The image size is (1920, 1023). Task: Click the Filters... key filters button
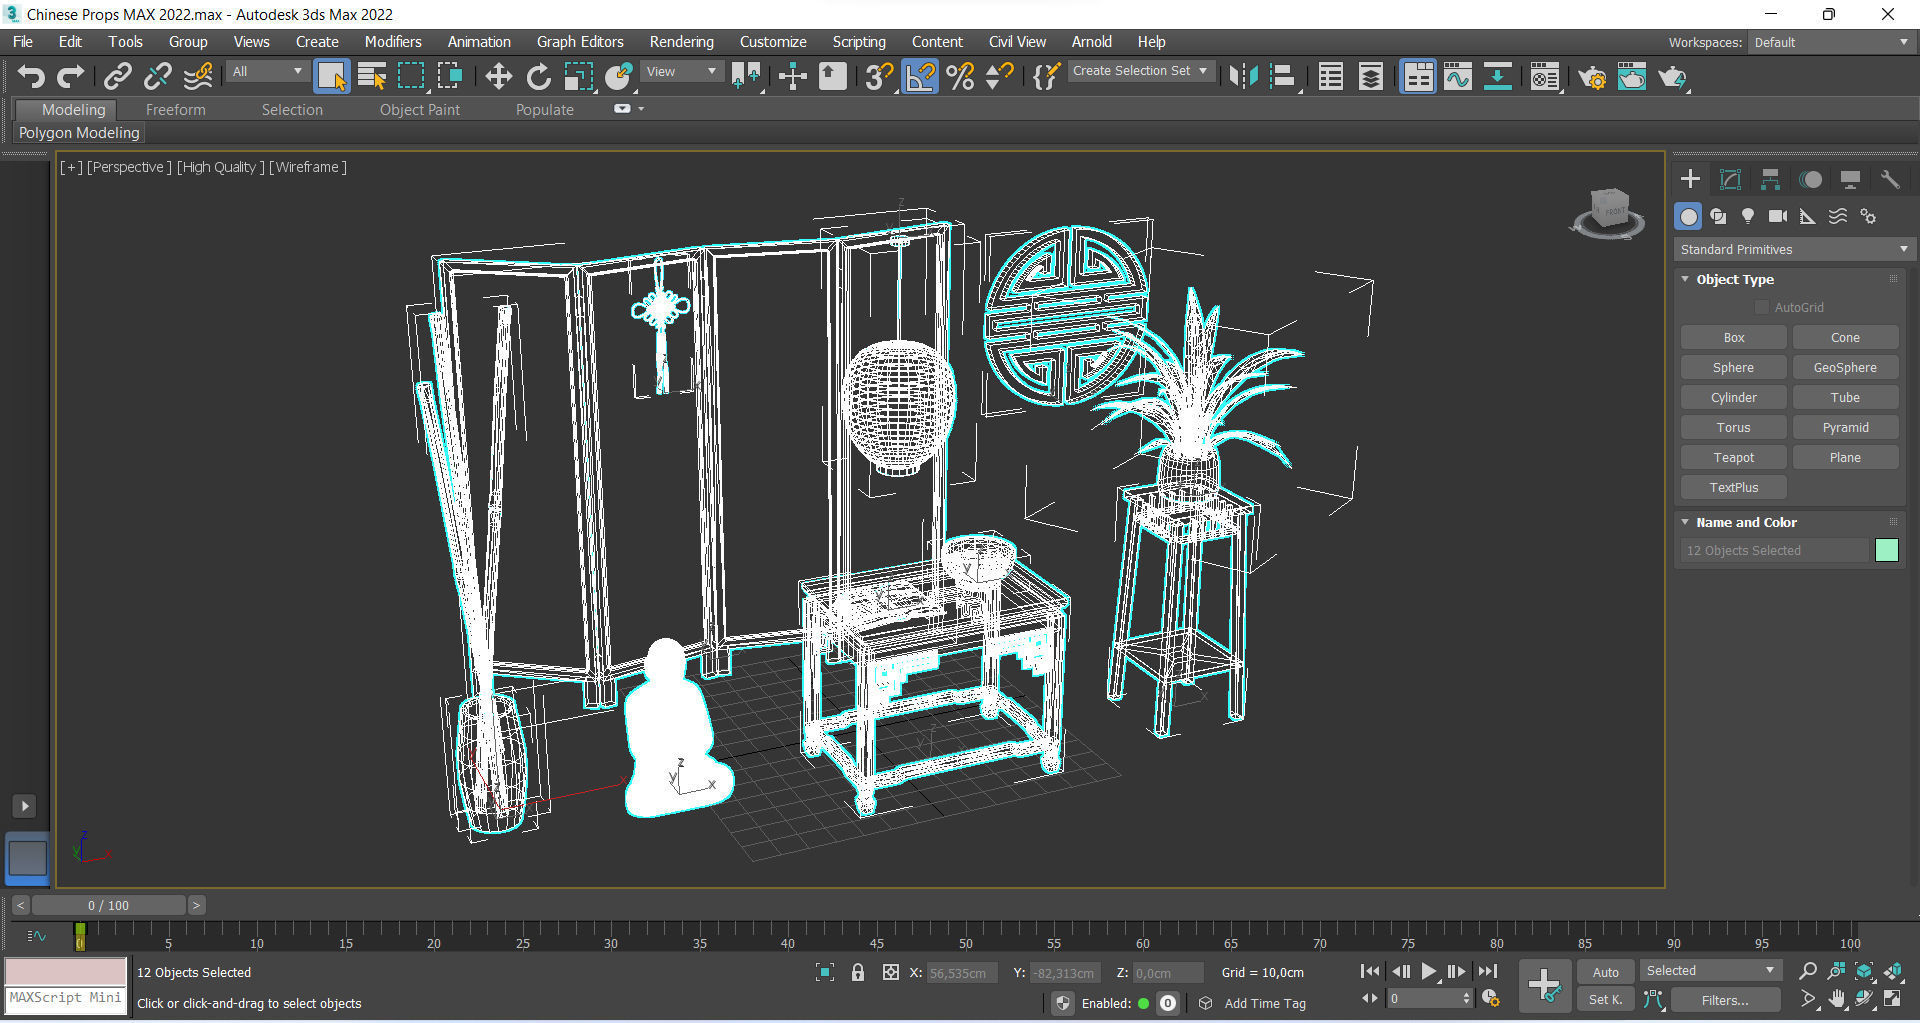1725,1000
